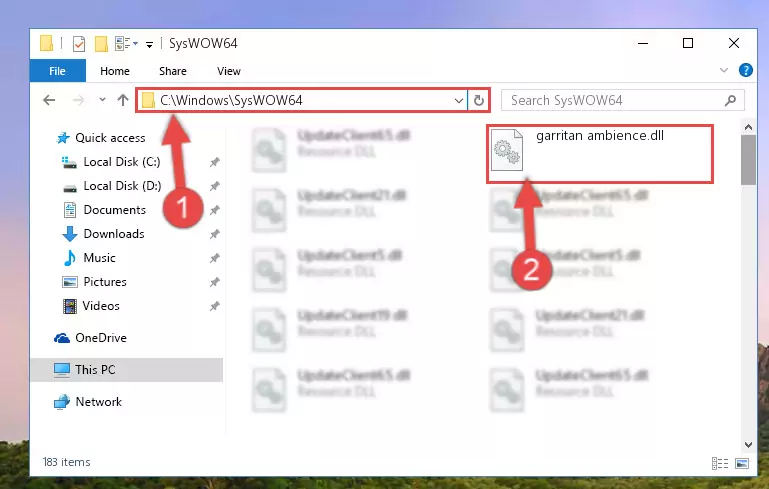Open Help with the blue question mark icon

coord(745,70)
